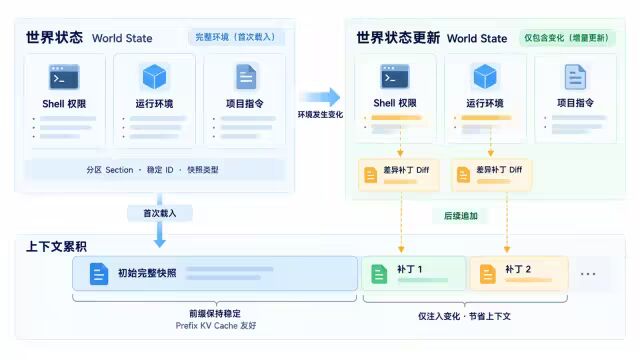This screenshot has height=360, width=640.
Task: Click the terminal icon in 世界状态更新 panel
Action: [395, 76]
